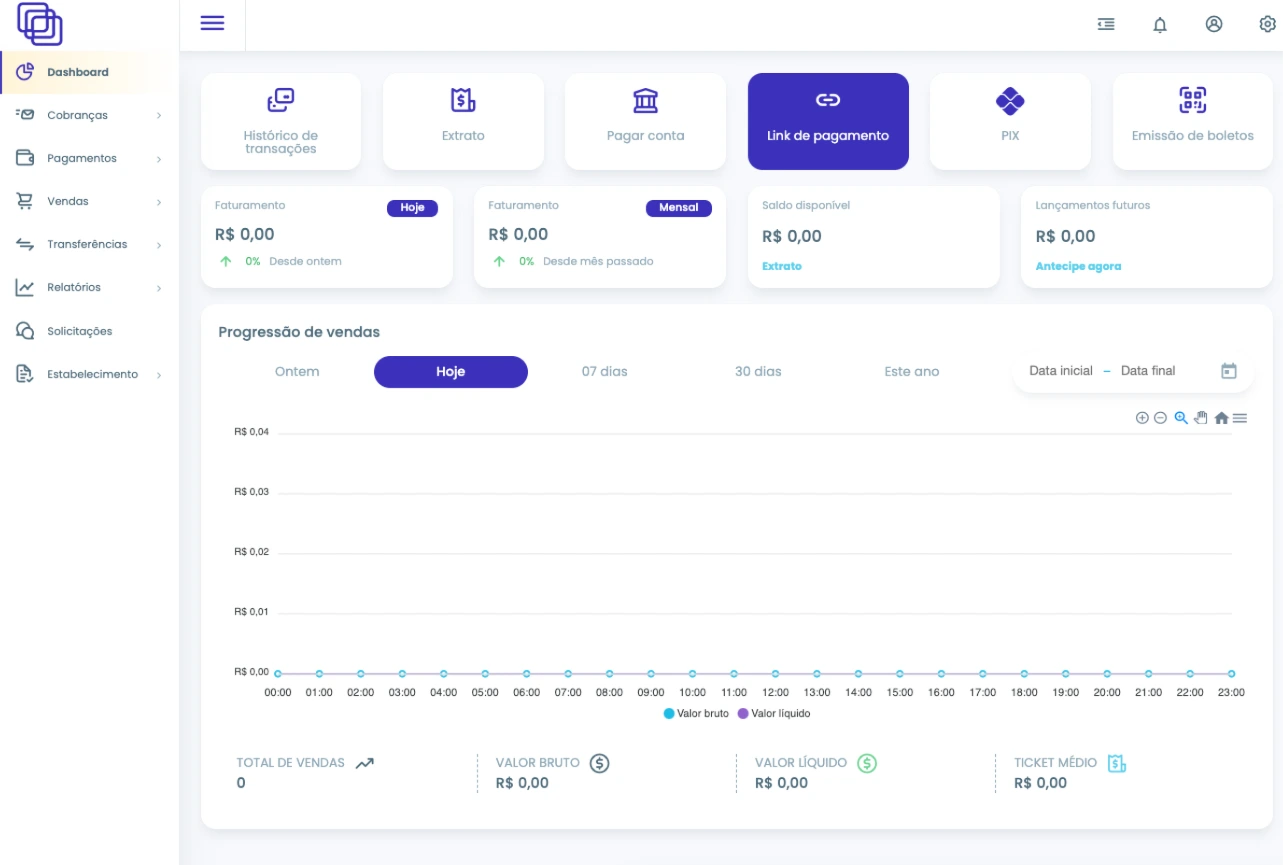Click the user profile icon in header
Image resolution: width=1283 pixels, height=865 pixels.
[x=1214, y=25]
